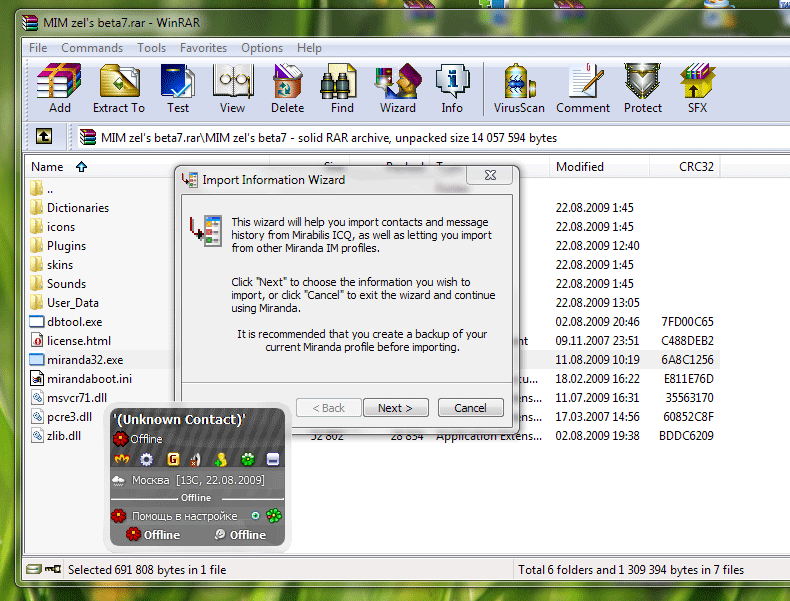The width and height of the screenshot is (790, 601).
Task: Sort by the Modified column header
Action: pos(580,167)
